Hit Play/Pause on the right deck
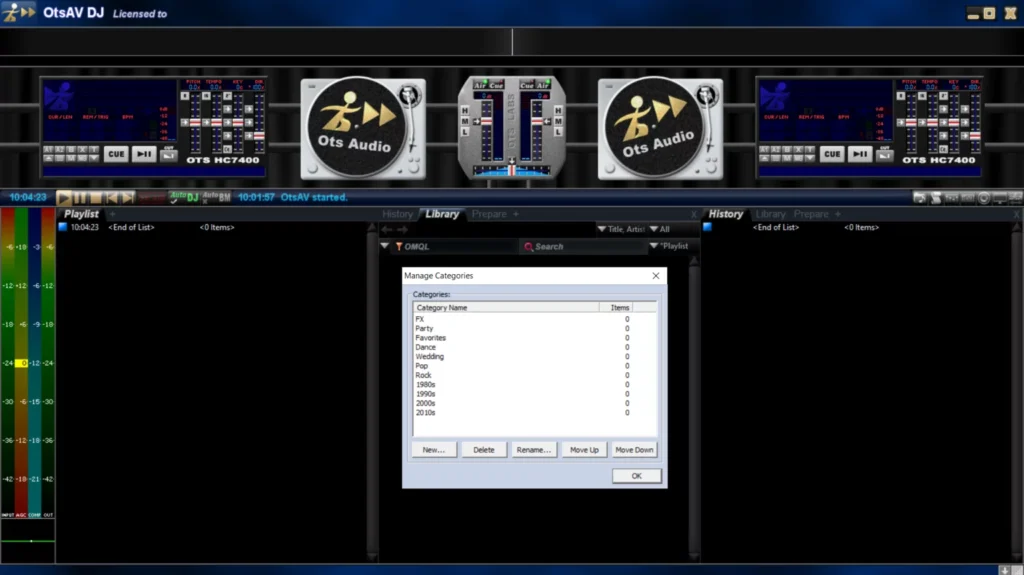1024x575 pixels. [859, 154]
